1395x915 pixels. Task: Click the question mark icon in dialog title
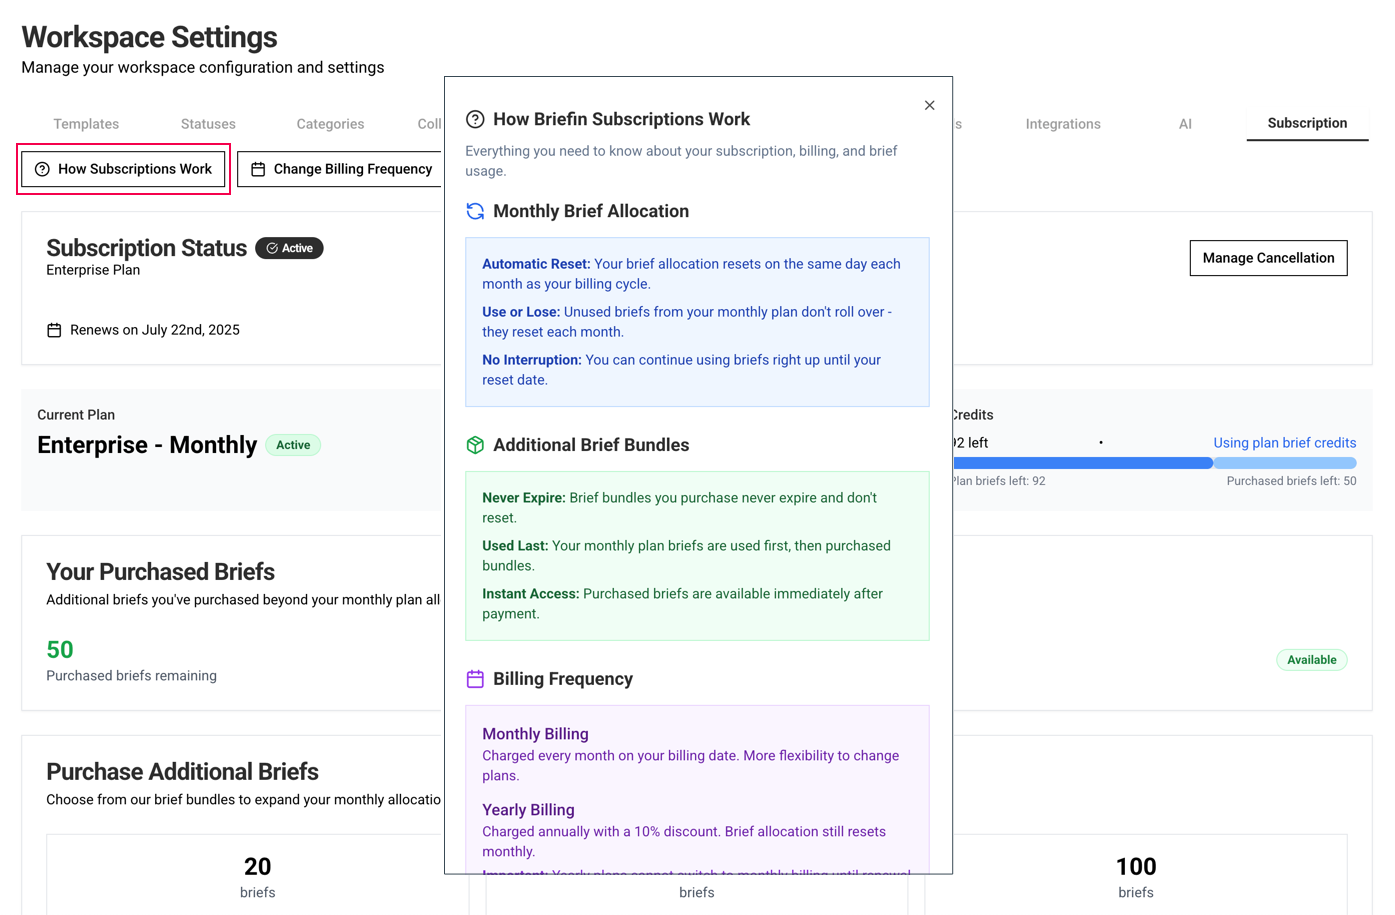(x=475, y=119)
